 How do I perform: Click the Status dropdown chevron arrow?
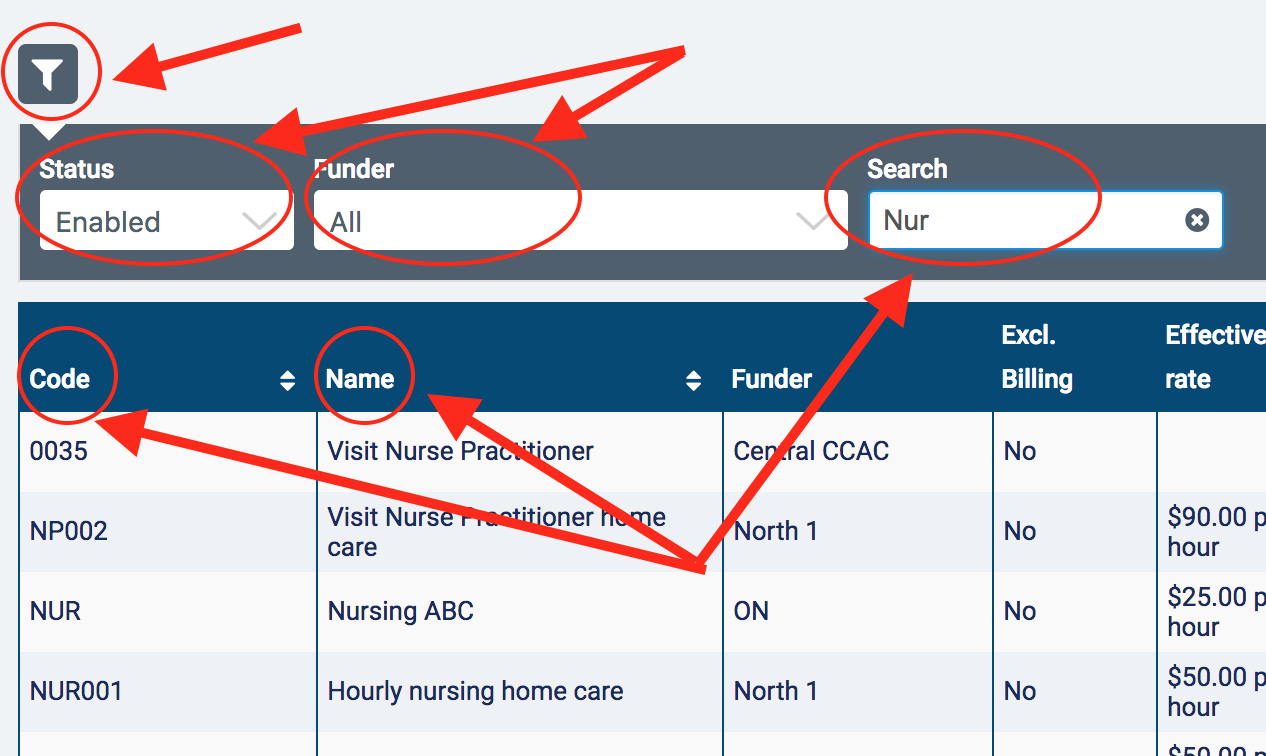tap(259, 221)
